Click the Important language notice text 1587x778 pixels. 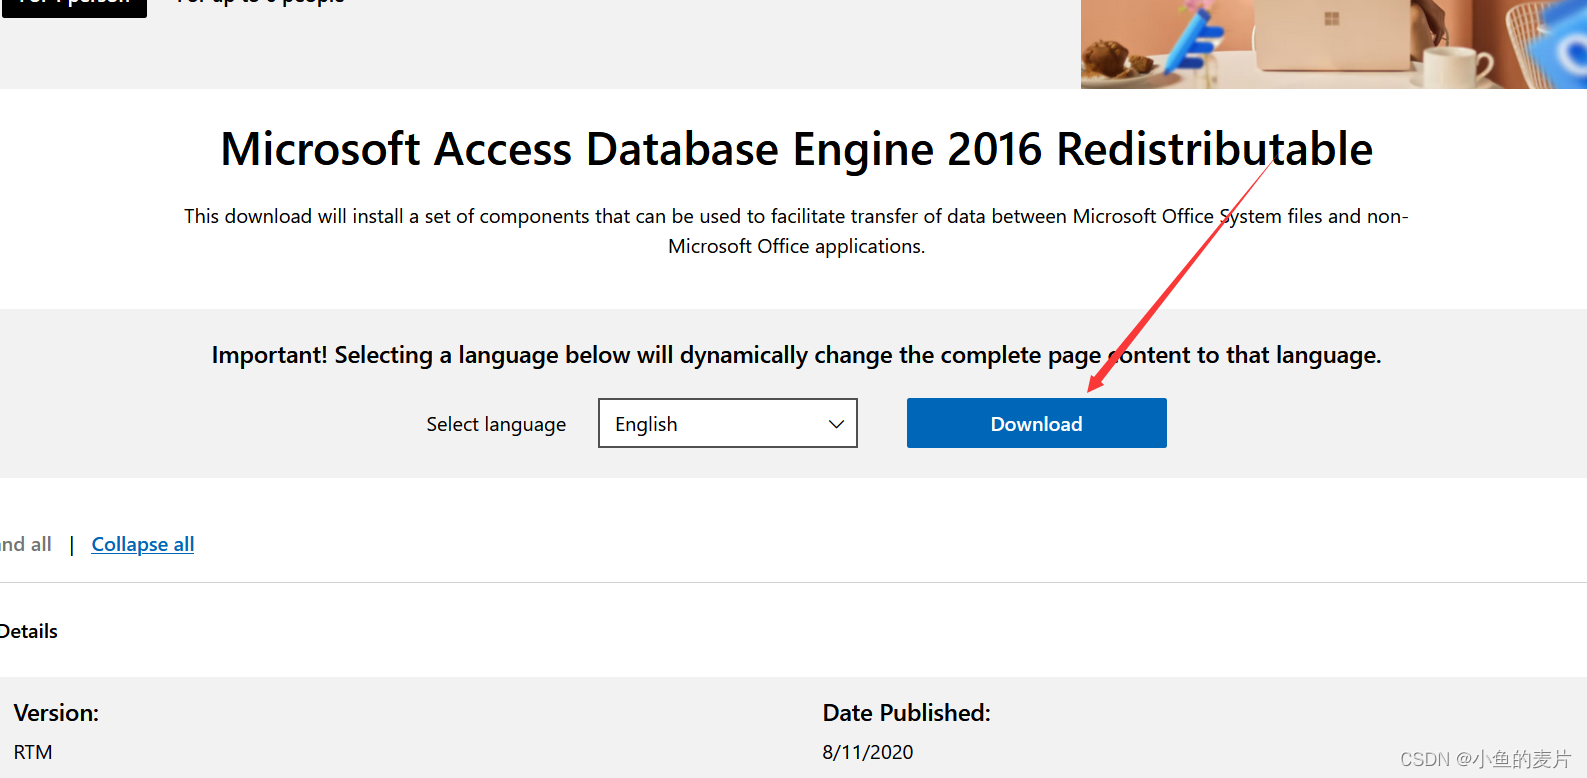pyautogui.click(x=795, y=354)
